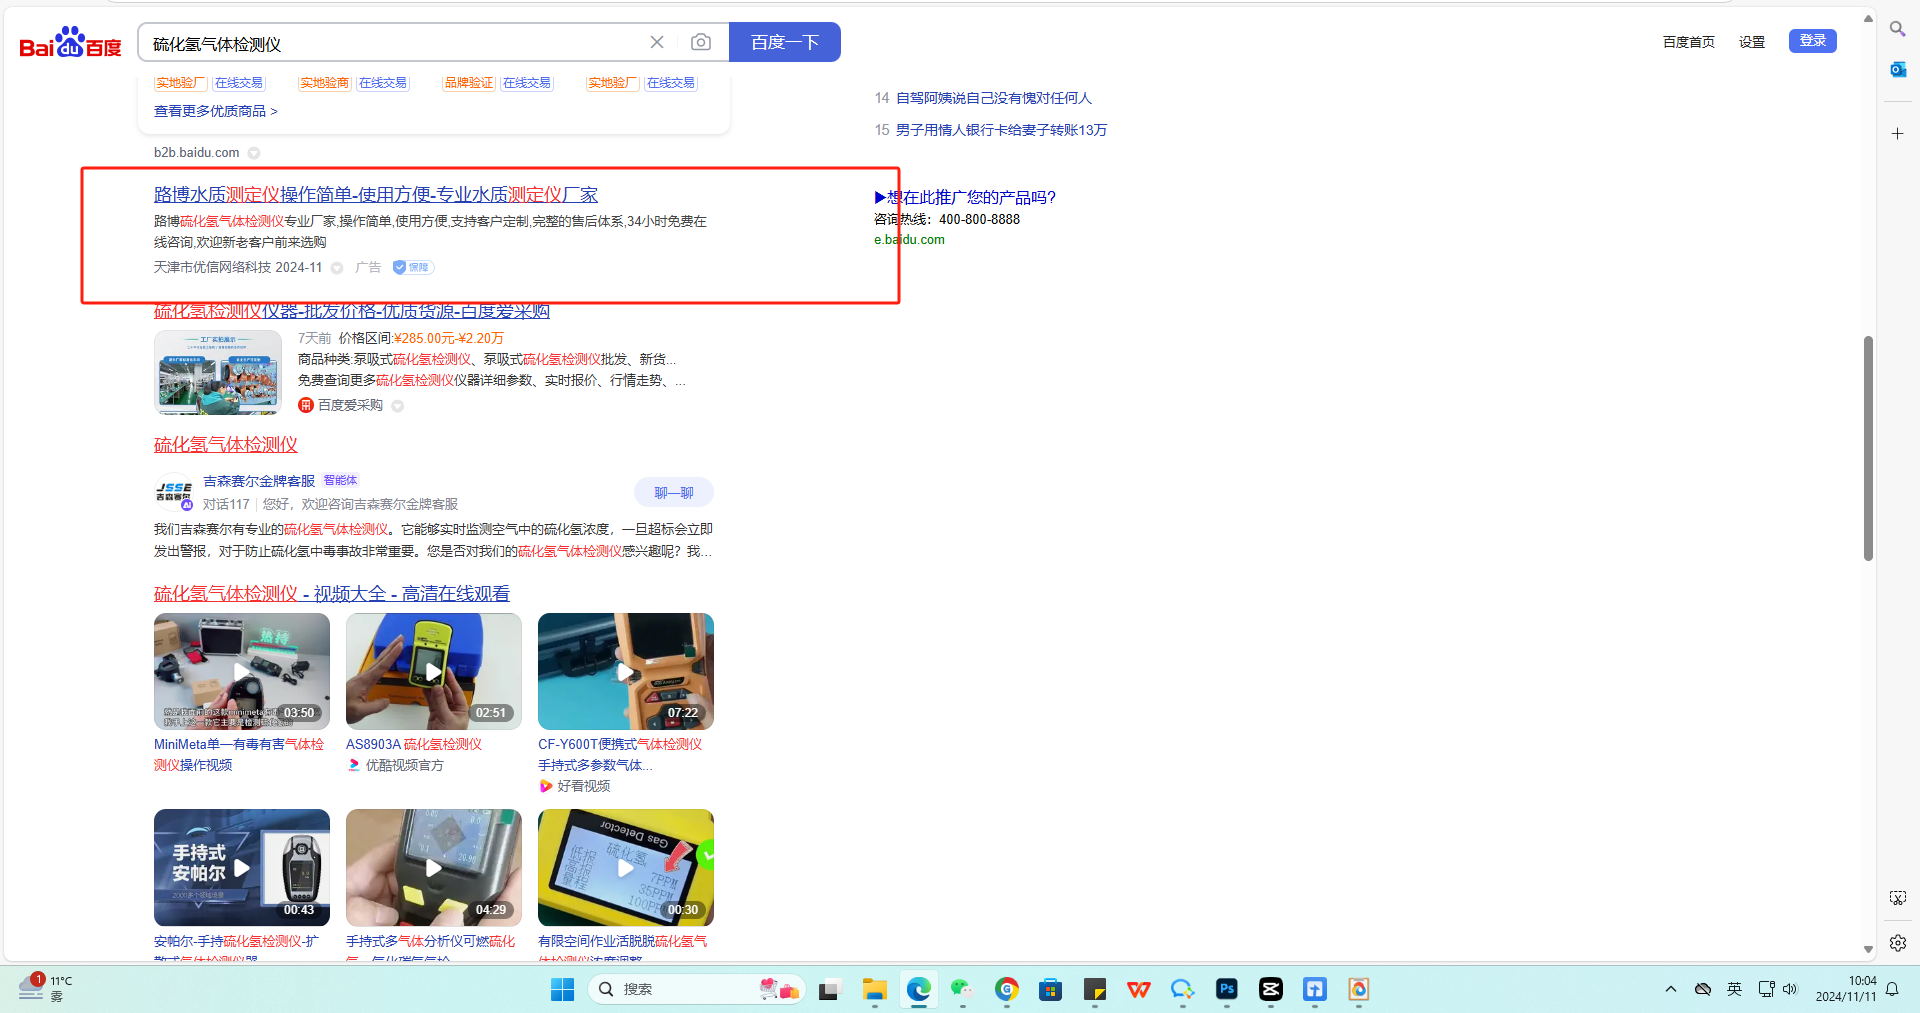Viewport: 1920px width, 1013px height.
Task: Click the page scrollbar down arrow
Action: click(1867, 949)
